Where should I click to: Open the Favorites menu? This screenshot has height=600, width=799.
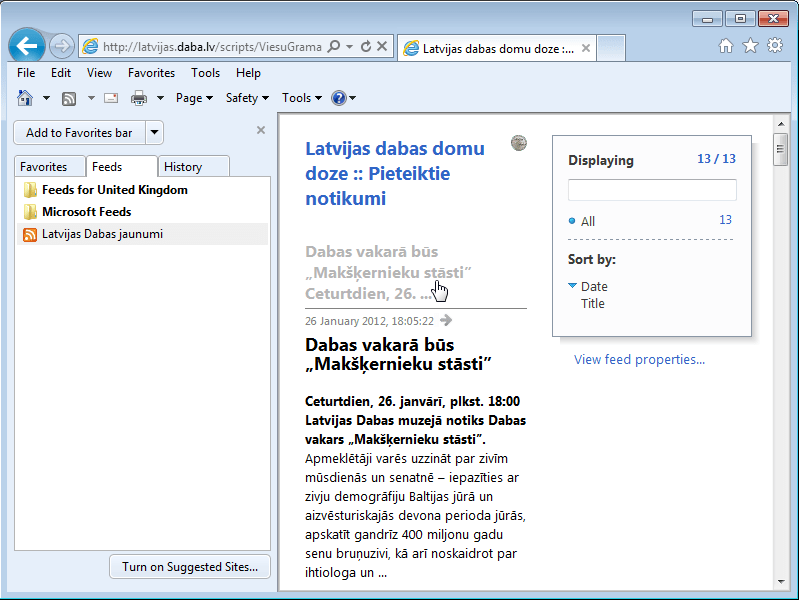pyautogui.click(x=151, y=73)
